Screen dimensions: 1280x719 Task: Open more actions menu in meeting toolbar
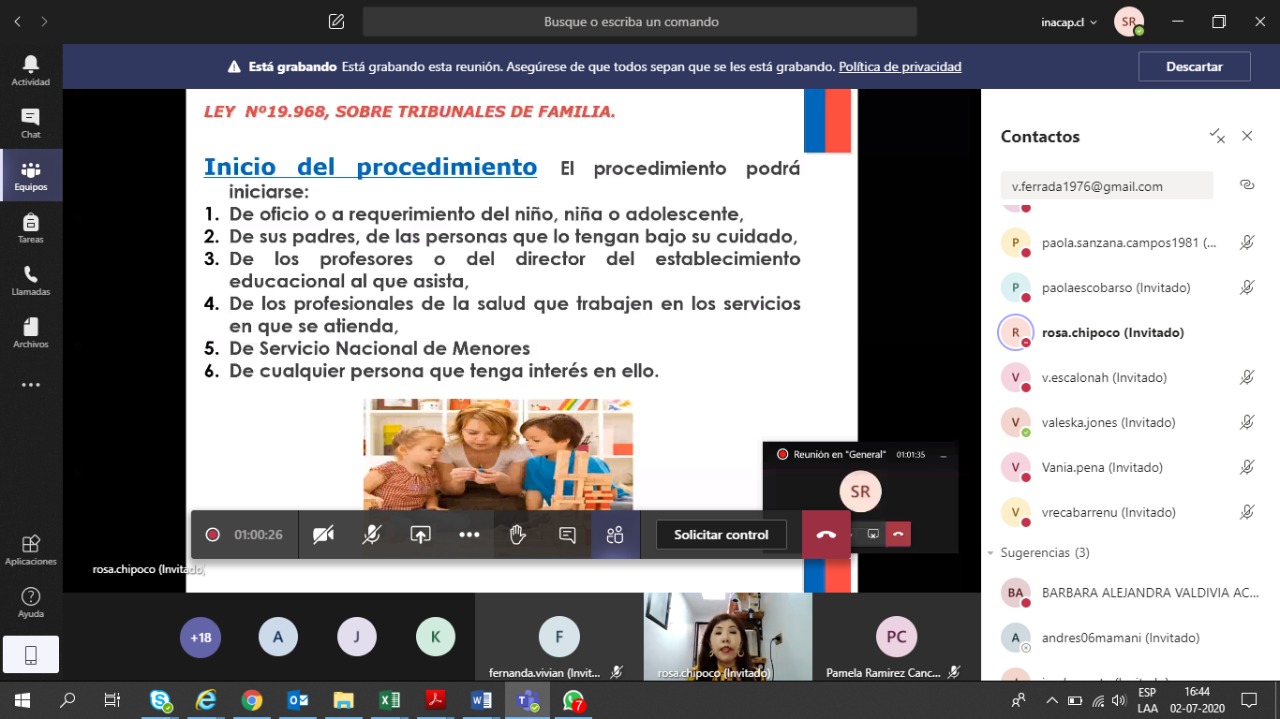(x=469, y=535)
